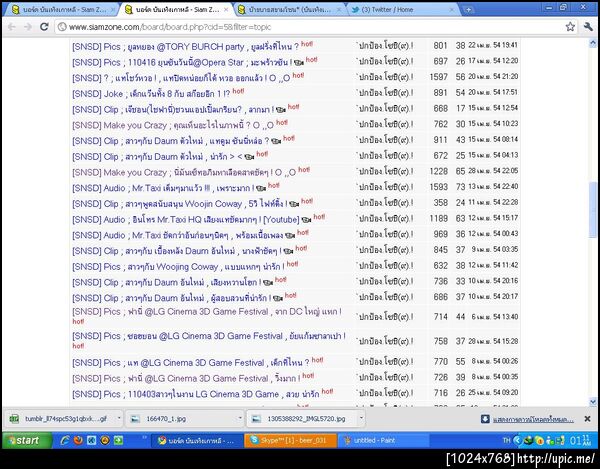The width and height of the screenshot is (600, 469).
Task: Click the camera icon beside Woojin Coway clip topic
Action: pos(294,204)
